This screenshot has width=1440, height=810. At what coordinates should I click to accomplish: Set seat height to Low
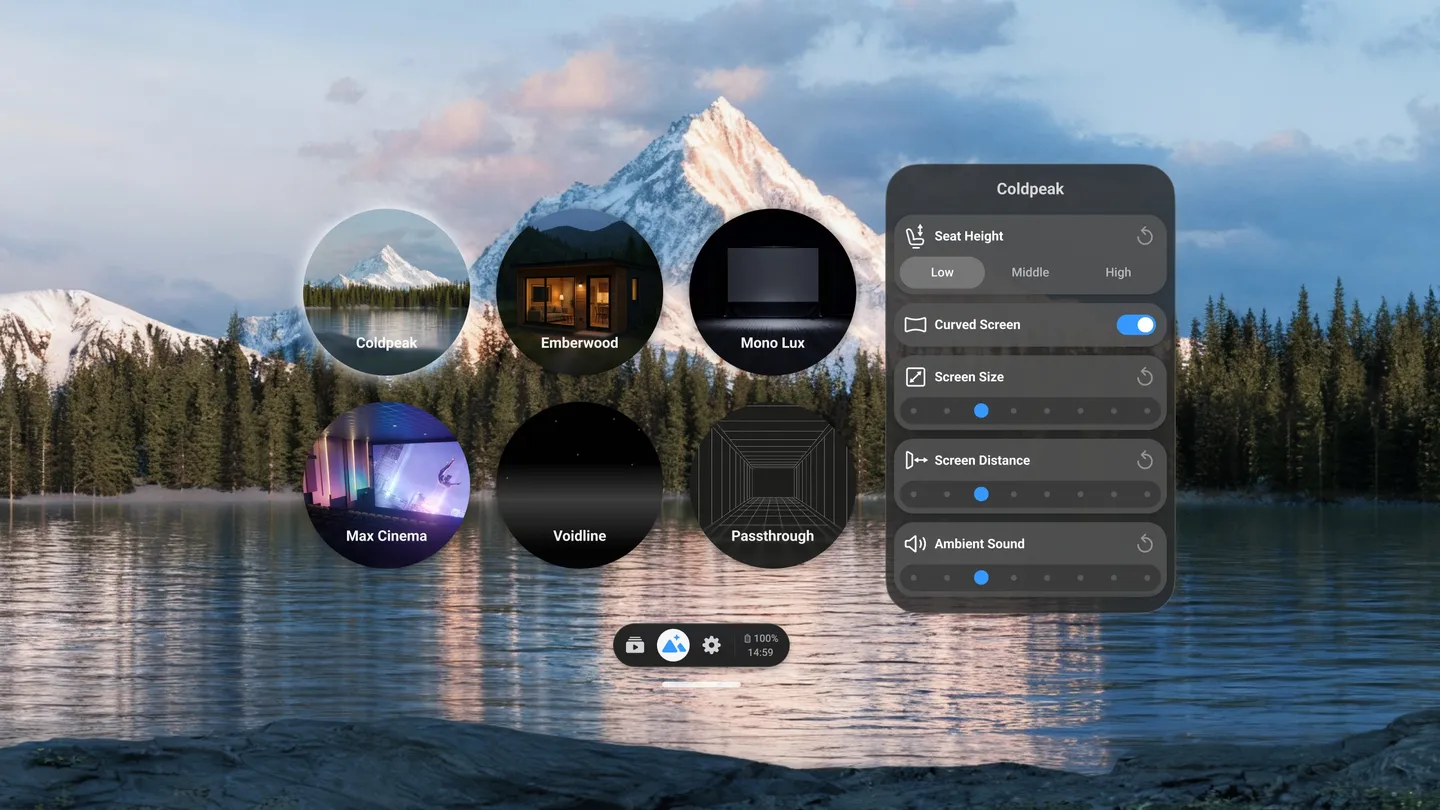click(942, 272)
